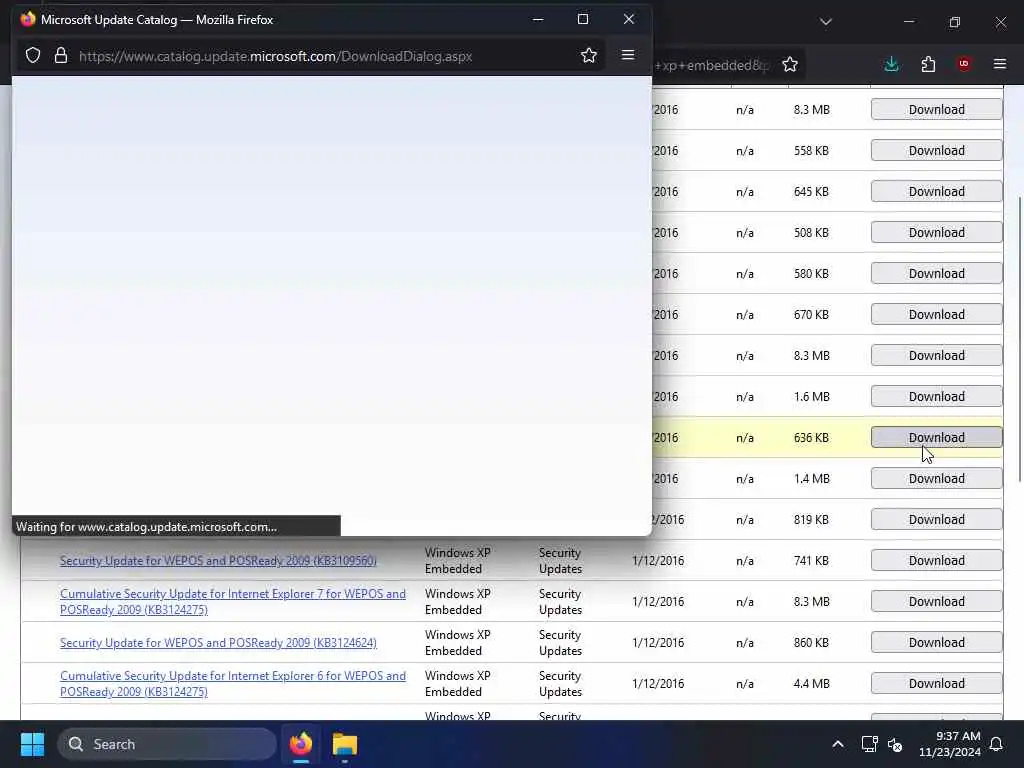Screen dimensions: 1024x768
Task: Open network status tray icon
Action: [869, 744]
